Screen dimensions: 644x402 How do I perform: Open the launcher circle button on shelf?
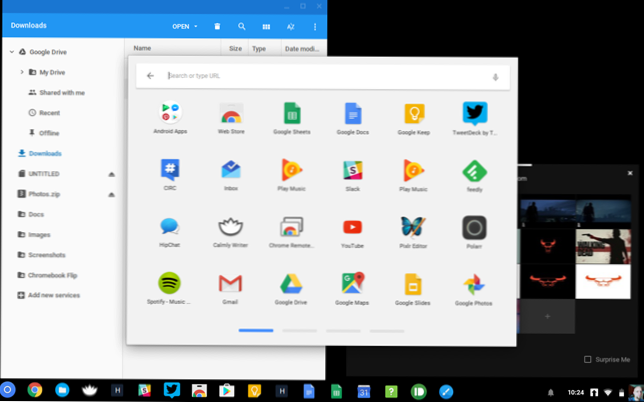click(x=8, y=390)
